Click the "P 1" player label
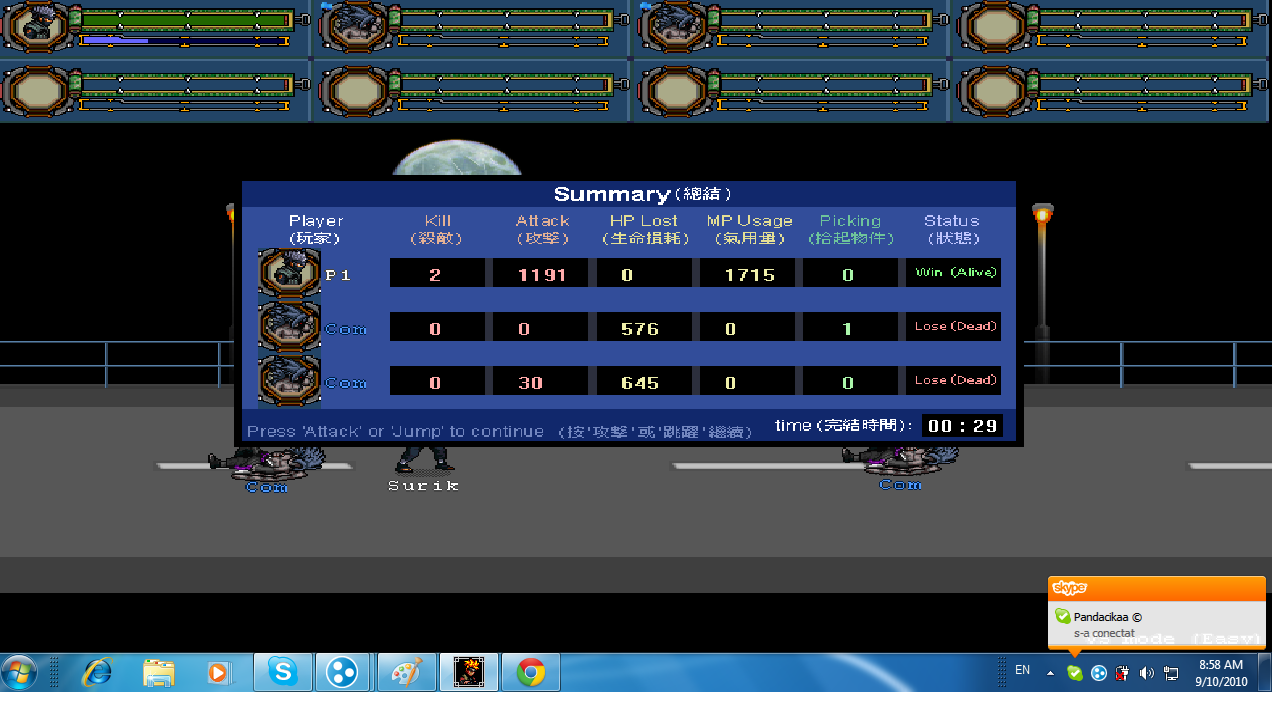The width and height of the screenshot is (1280, 720). tap(338, 274)
